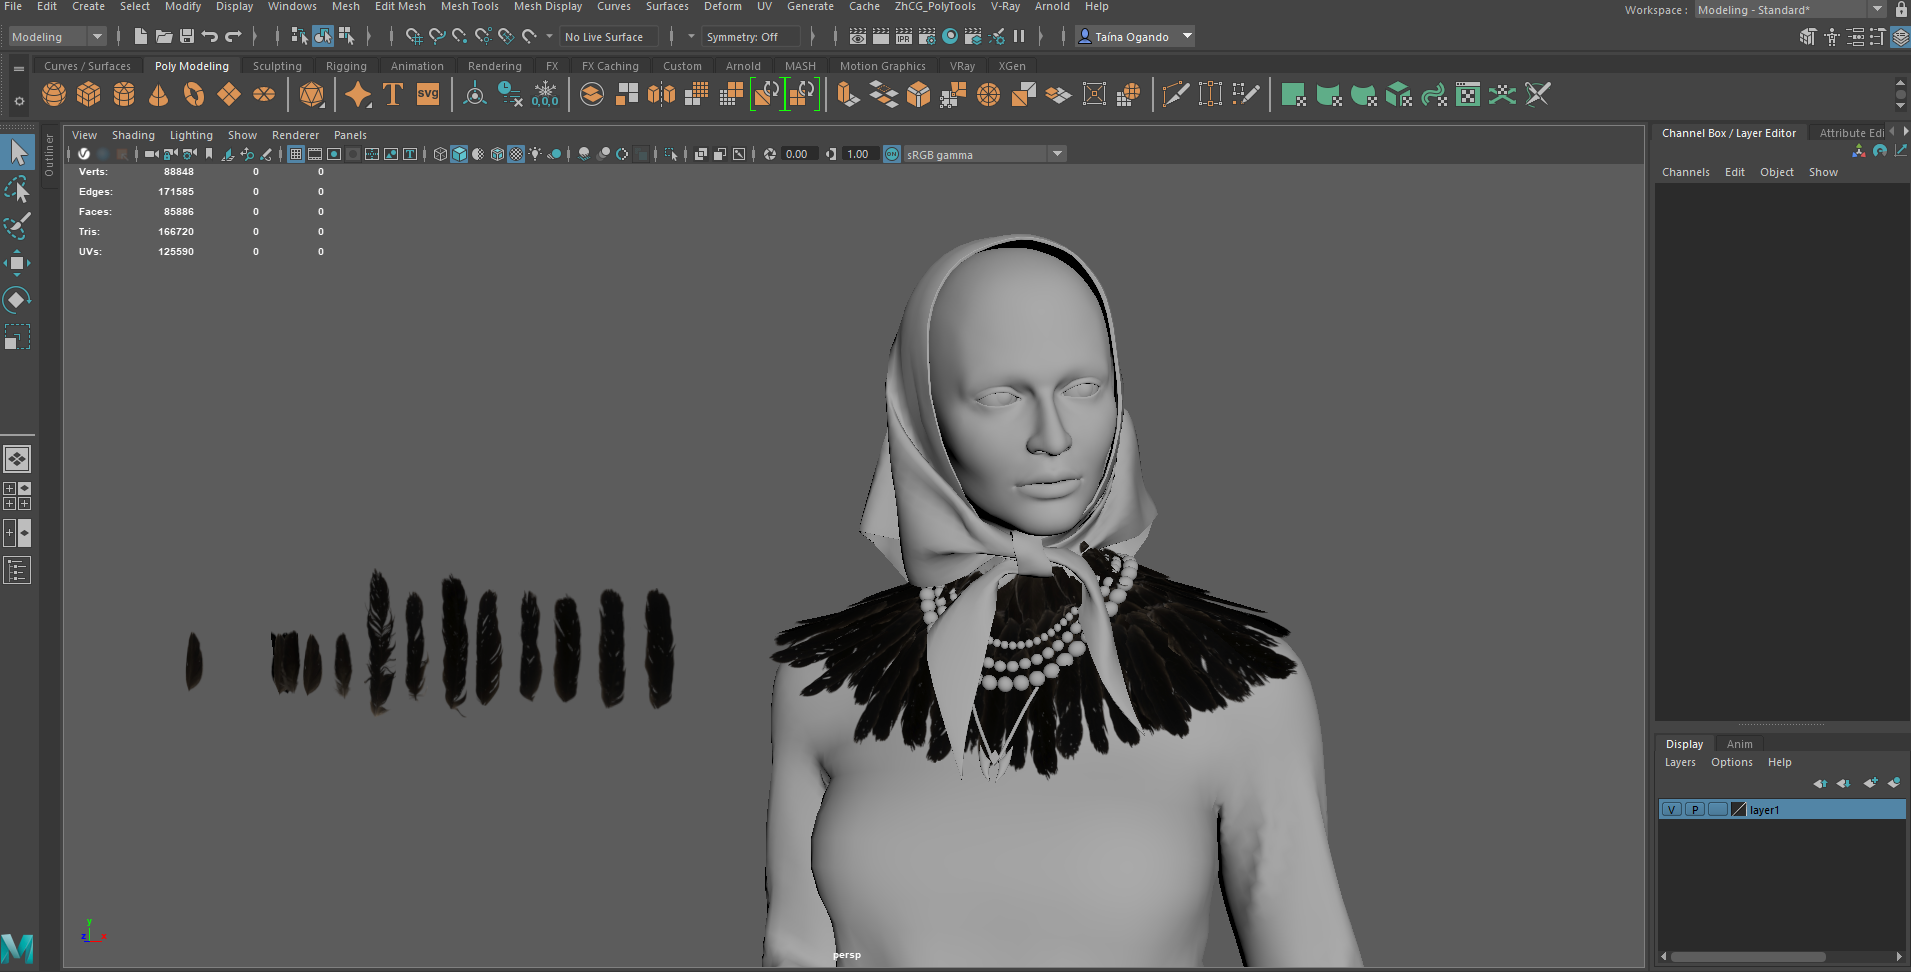Viewport: 1911px width, 972px height.
Task: Create new layer with the plus icon
Action: click(1870, 783)
